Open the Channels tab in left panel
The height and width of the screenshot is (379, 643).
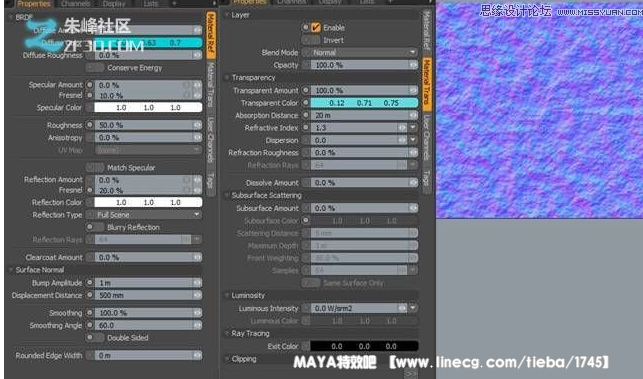pyautogui.click(x=76, y=4)
